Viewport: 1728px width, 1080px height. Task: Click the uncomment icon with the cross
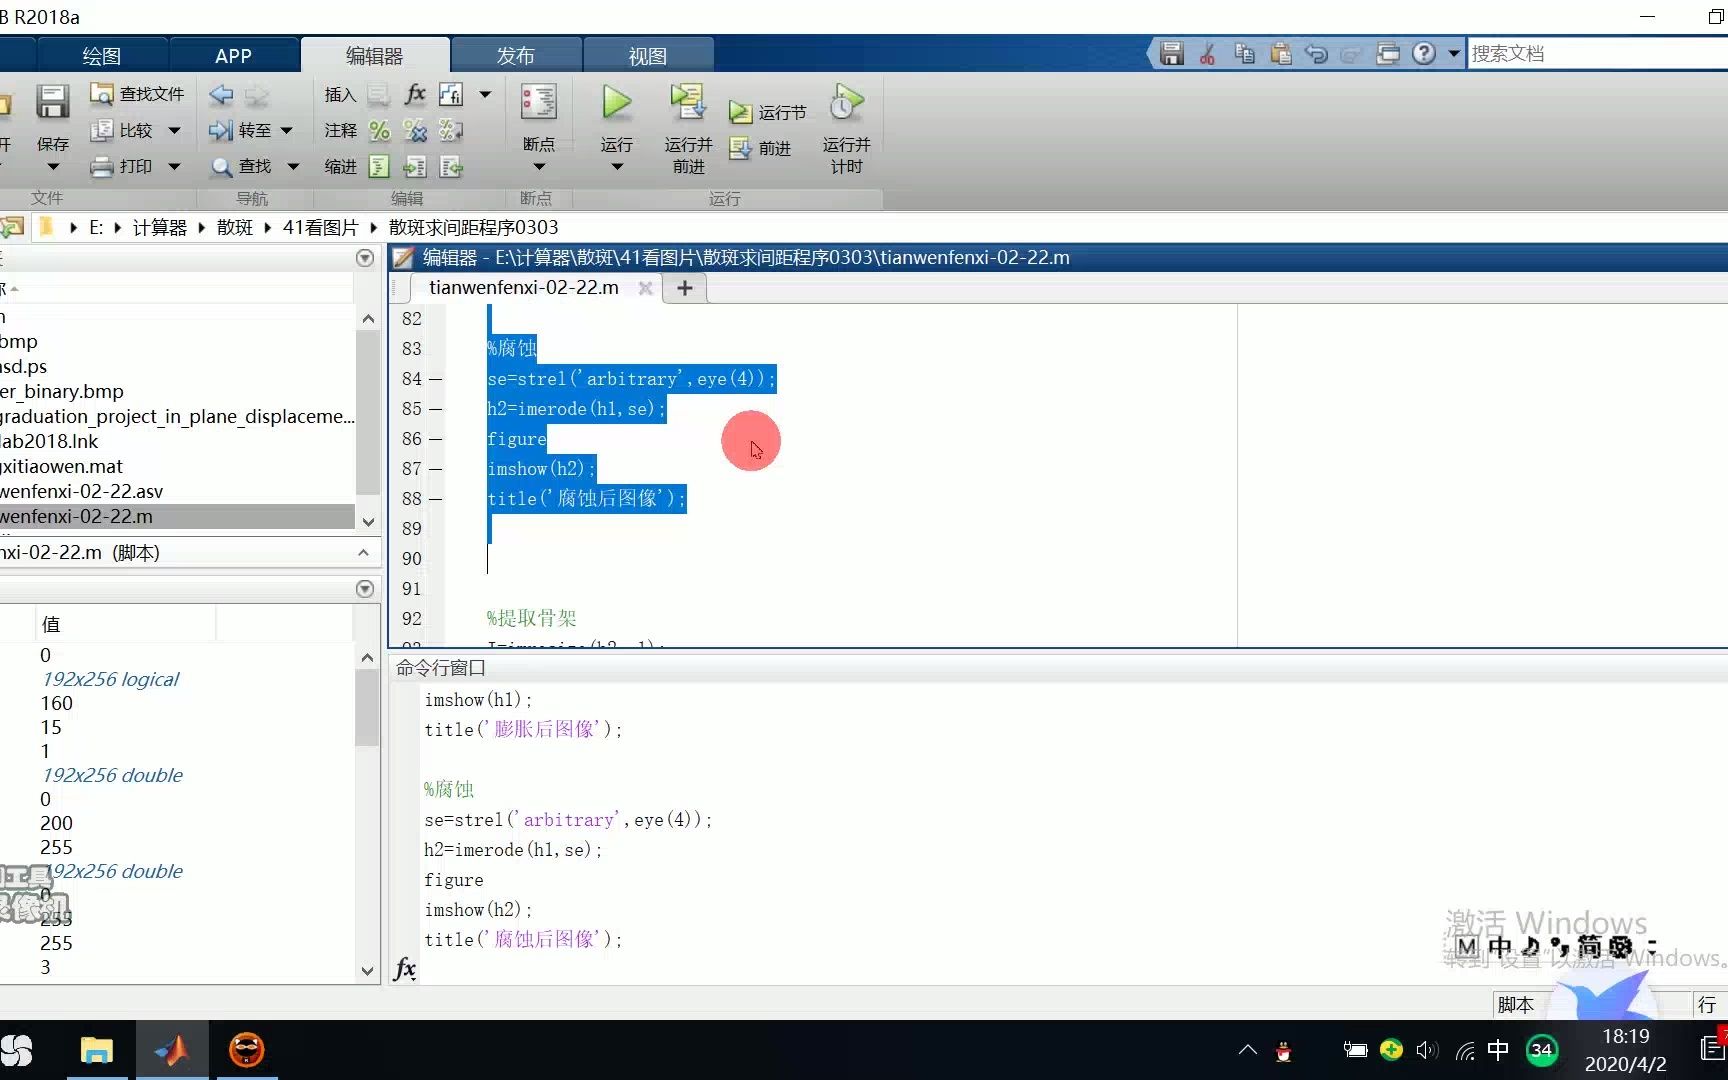[415, 130]
